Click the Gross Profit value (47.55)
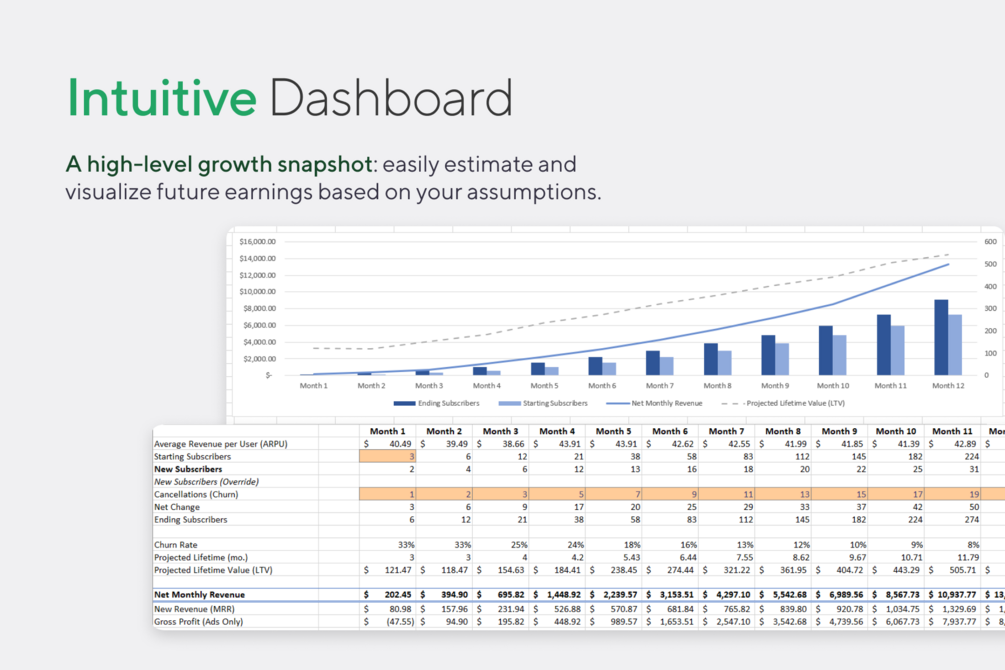 (400, 621)
